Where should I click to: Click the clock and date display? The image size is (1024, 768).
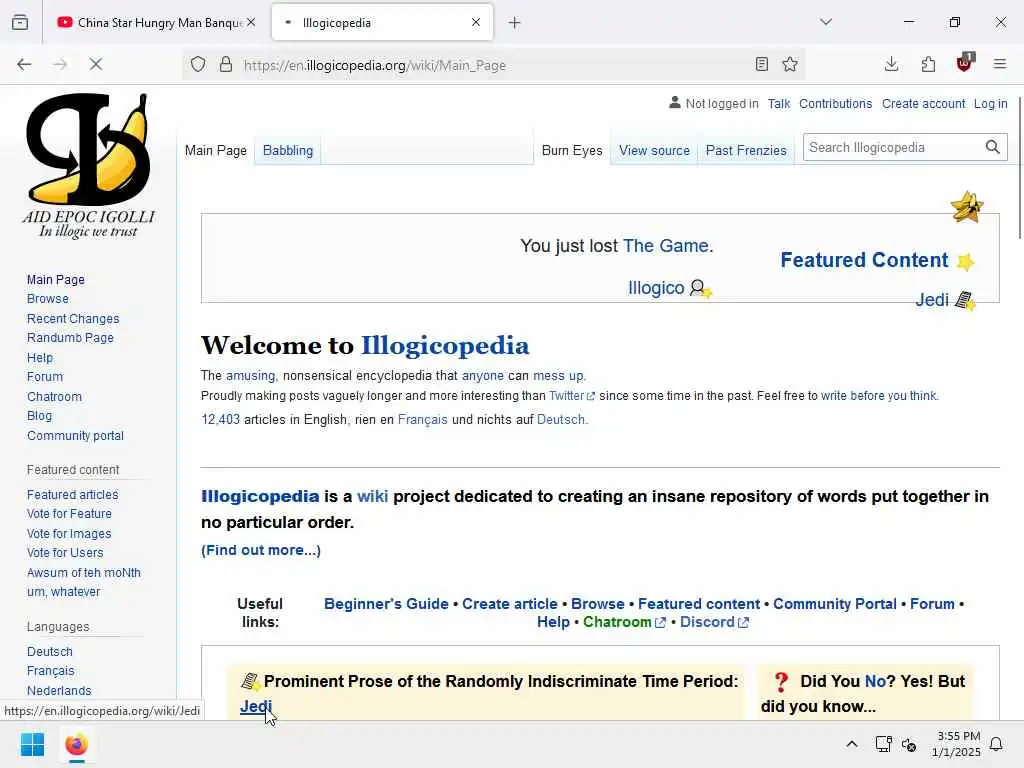point(956,744)
